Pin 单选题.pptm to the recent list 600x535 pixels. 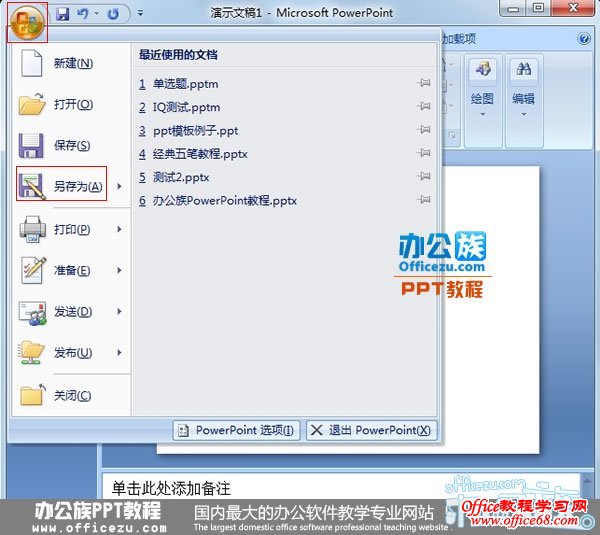[424, 83]
